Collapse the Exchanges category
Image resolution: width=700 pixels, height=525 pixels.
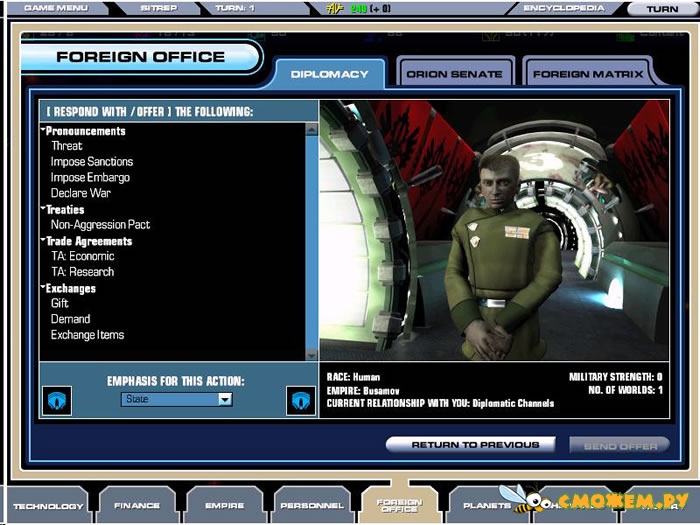(x=43, y=288)
